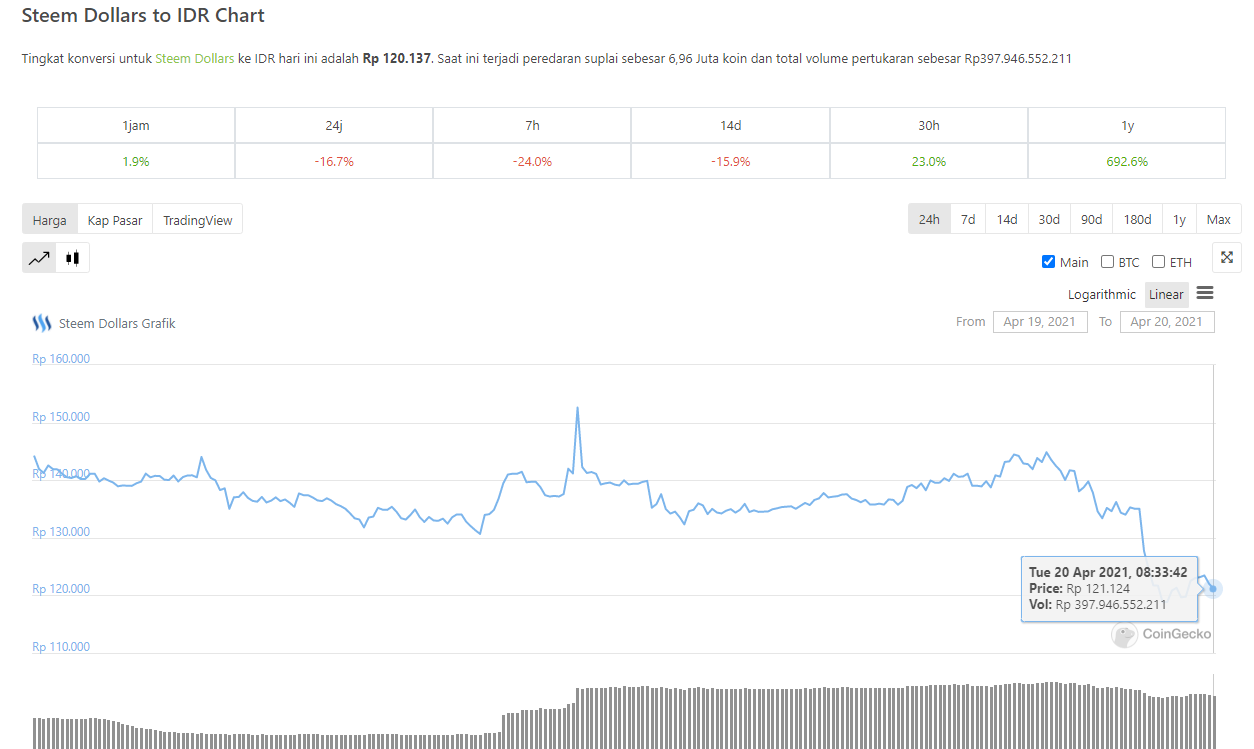Image resolution: width=1254 pixels, height=749 pixels.
Task: Open fullscreen chart expand icon
Action: (1227, 257)
